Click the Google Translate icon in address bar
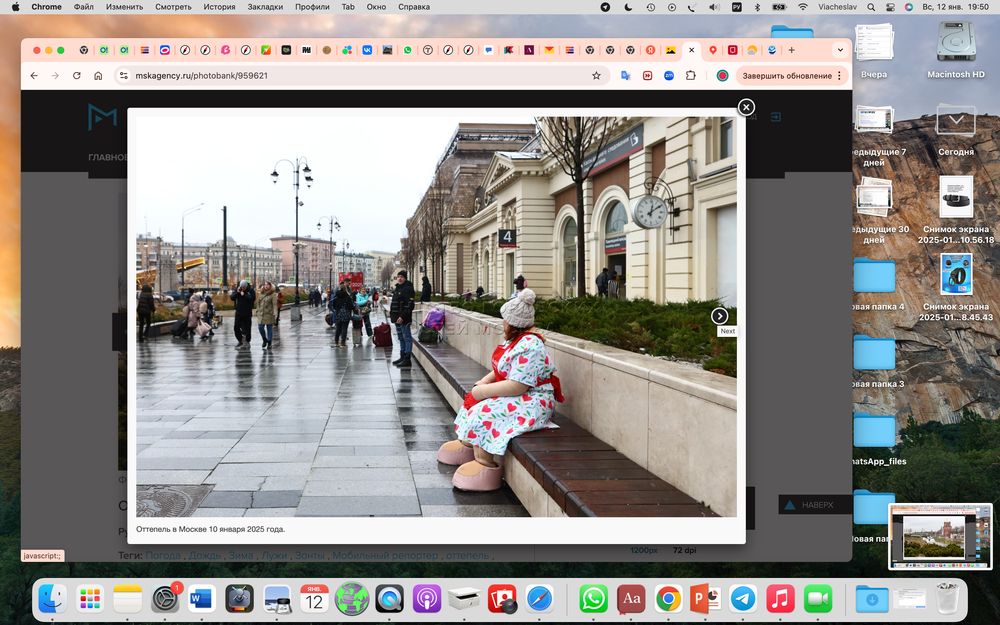1000x625 pixels. (625, 75)
